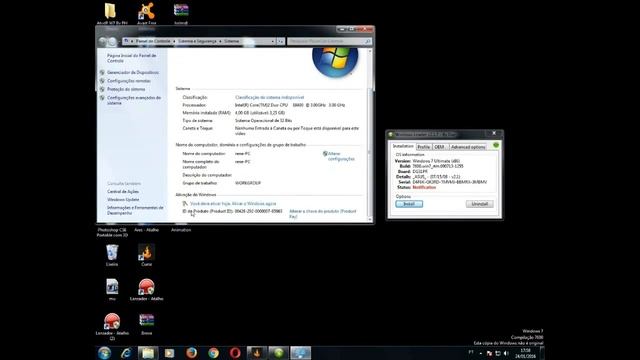
Task: Click the Windows 7 Ultimate version text
Action: 436,161
